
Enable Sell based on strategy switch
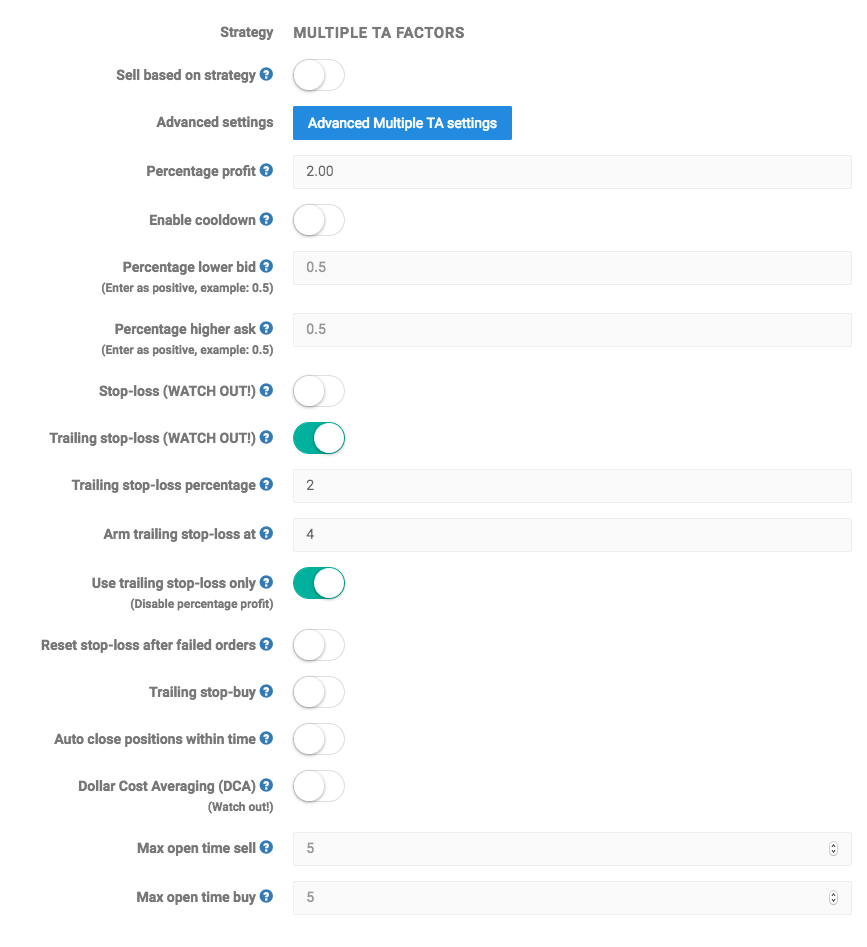(x=319, y=75)
